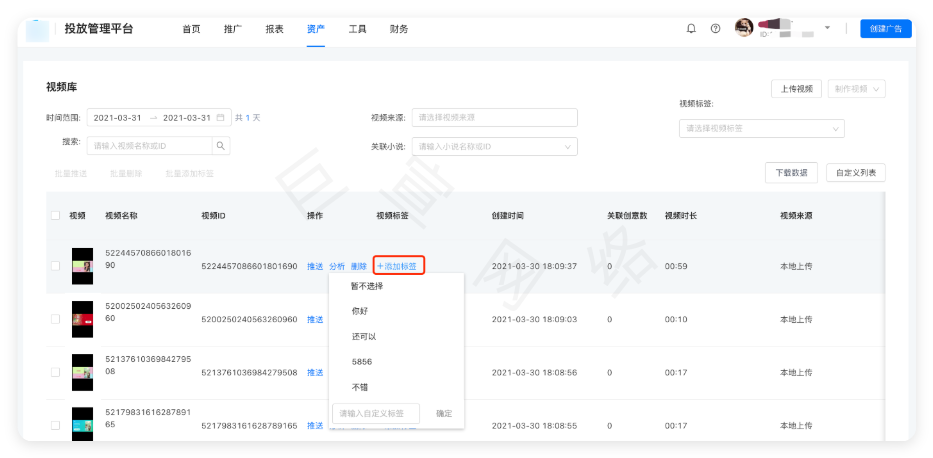Click the 视频时长 column header
The image size is (933, 458).
pyautogui.click(x=681, y=216)
